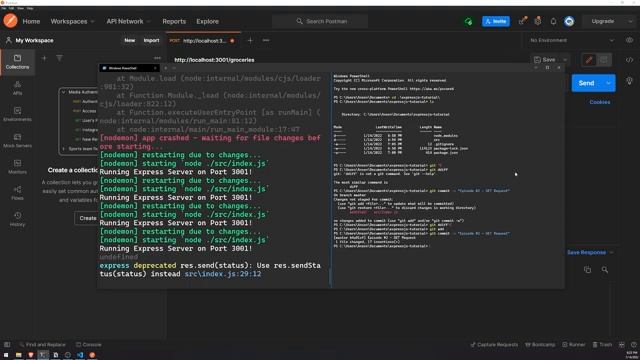Click the blue Send button

pyautogui.click(x=587, y=83)
